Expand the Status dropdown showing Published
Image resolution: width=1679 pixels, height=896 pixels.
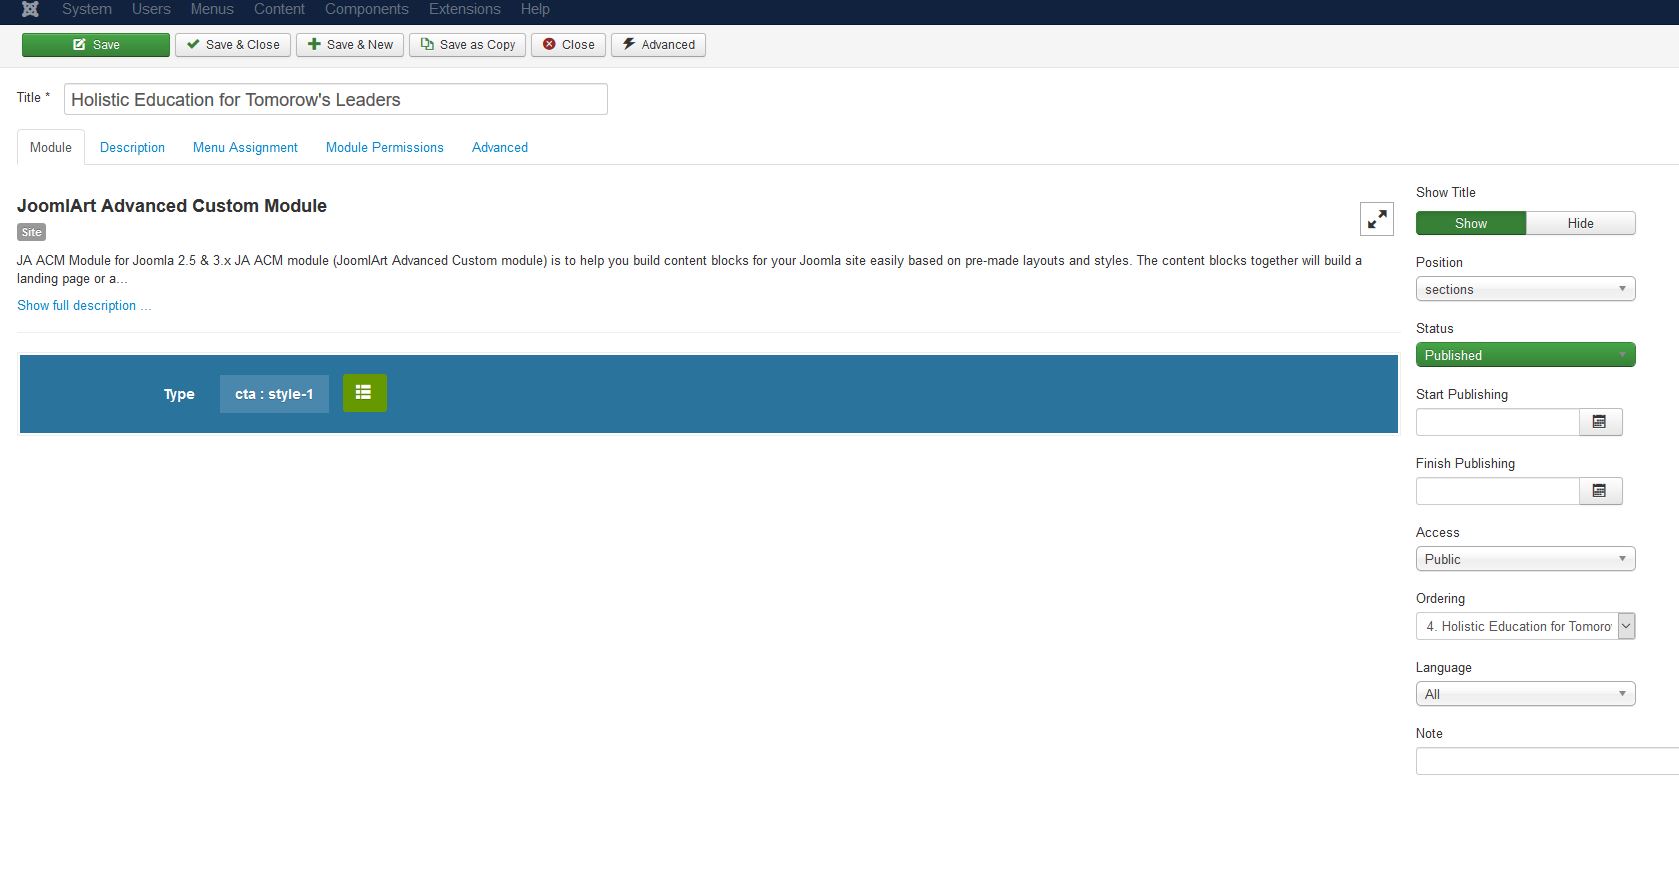(1526, 355)
